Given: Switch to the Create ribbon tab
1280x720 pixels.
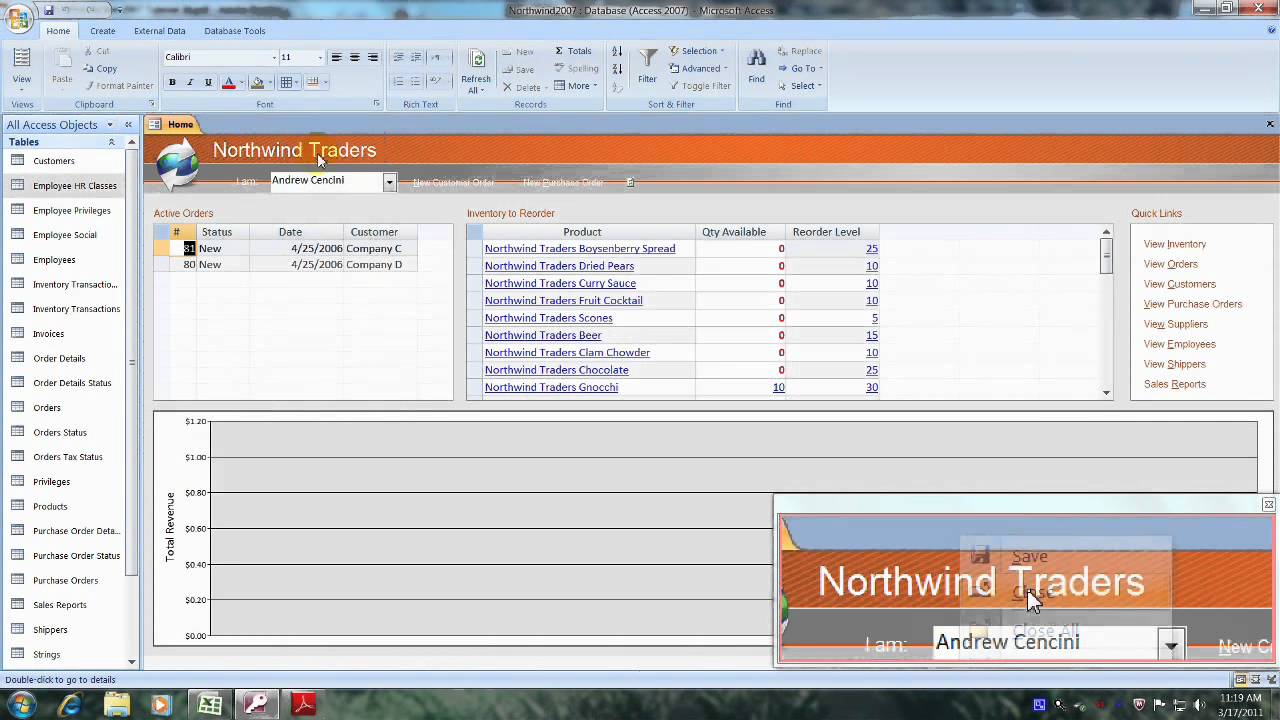Looking at the screenshot, I should click(102, 31).
